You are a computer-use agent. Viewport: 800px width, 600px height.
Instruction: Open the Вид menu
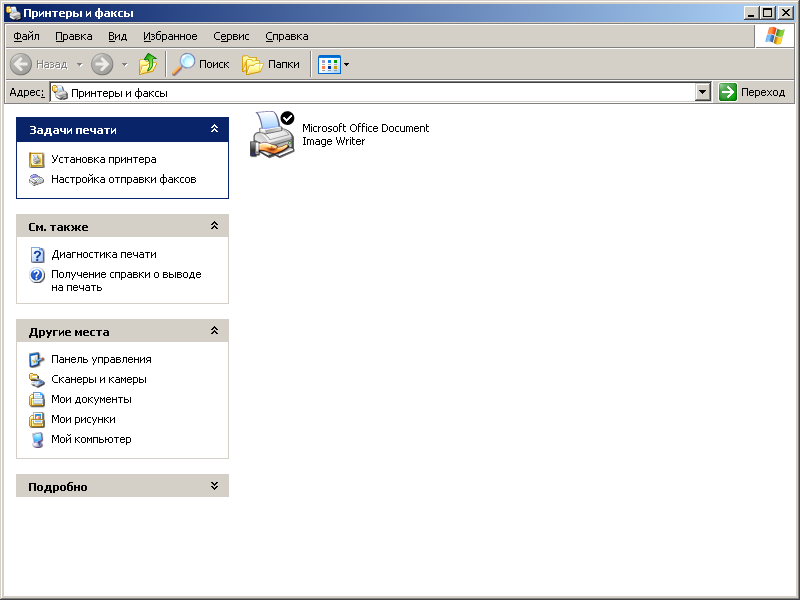coord(117,36)
